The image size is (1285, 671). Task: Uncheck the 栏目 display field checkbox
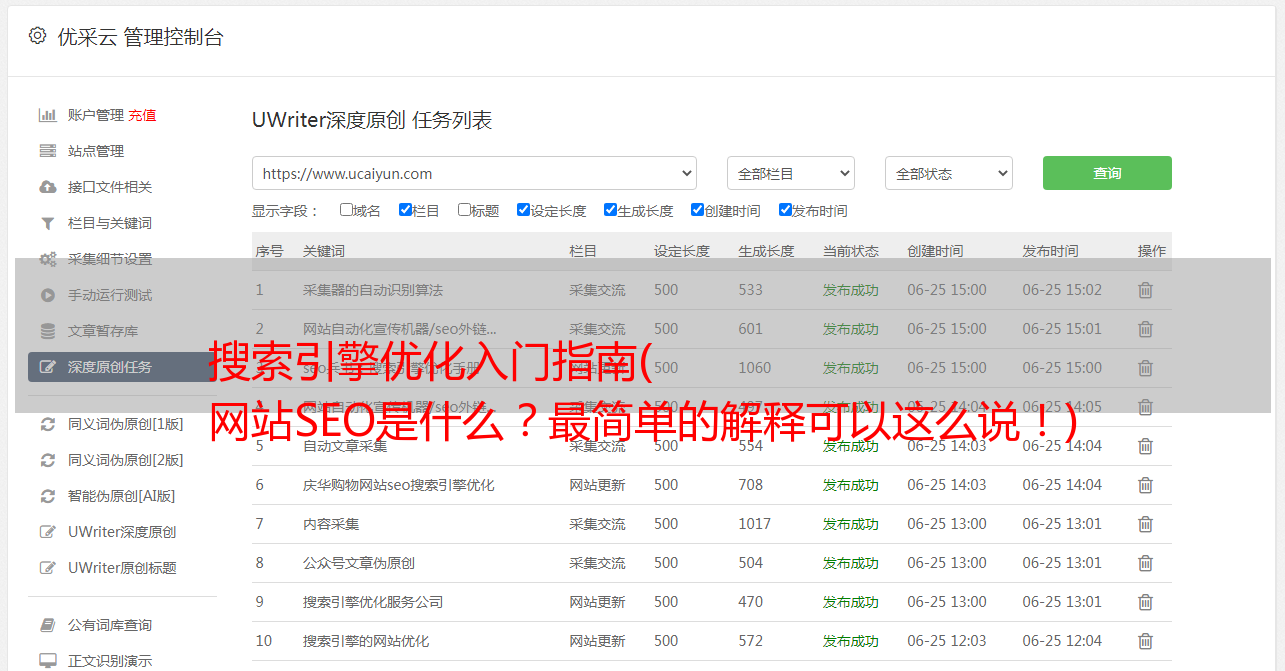pos(405,210)
